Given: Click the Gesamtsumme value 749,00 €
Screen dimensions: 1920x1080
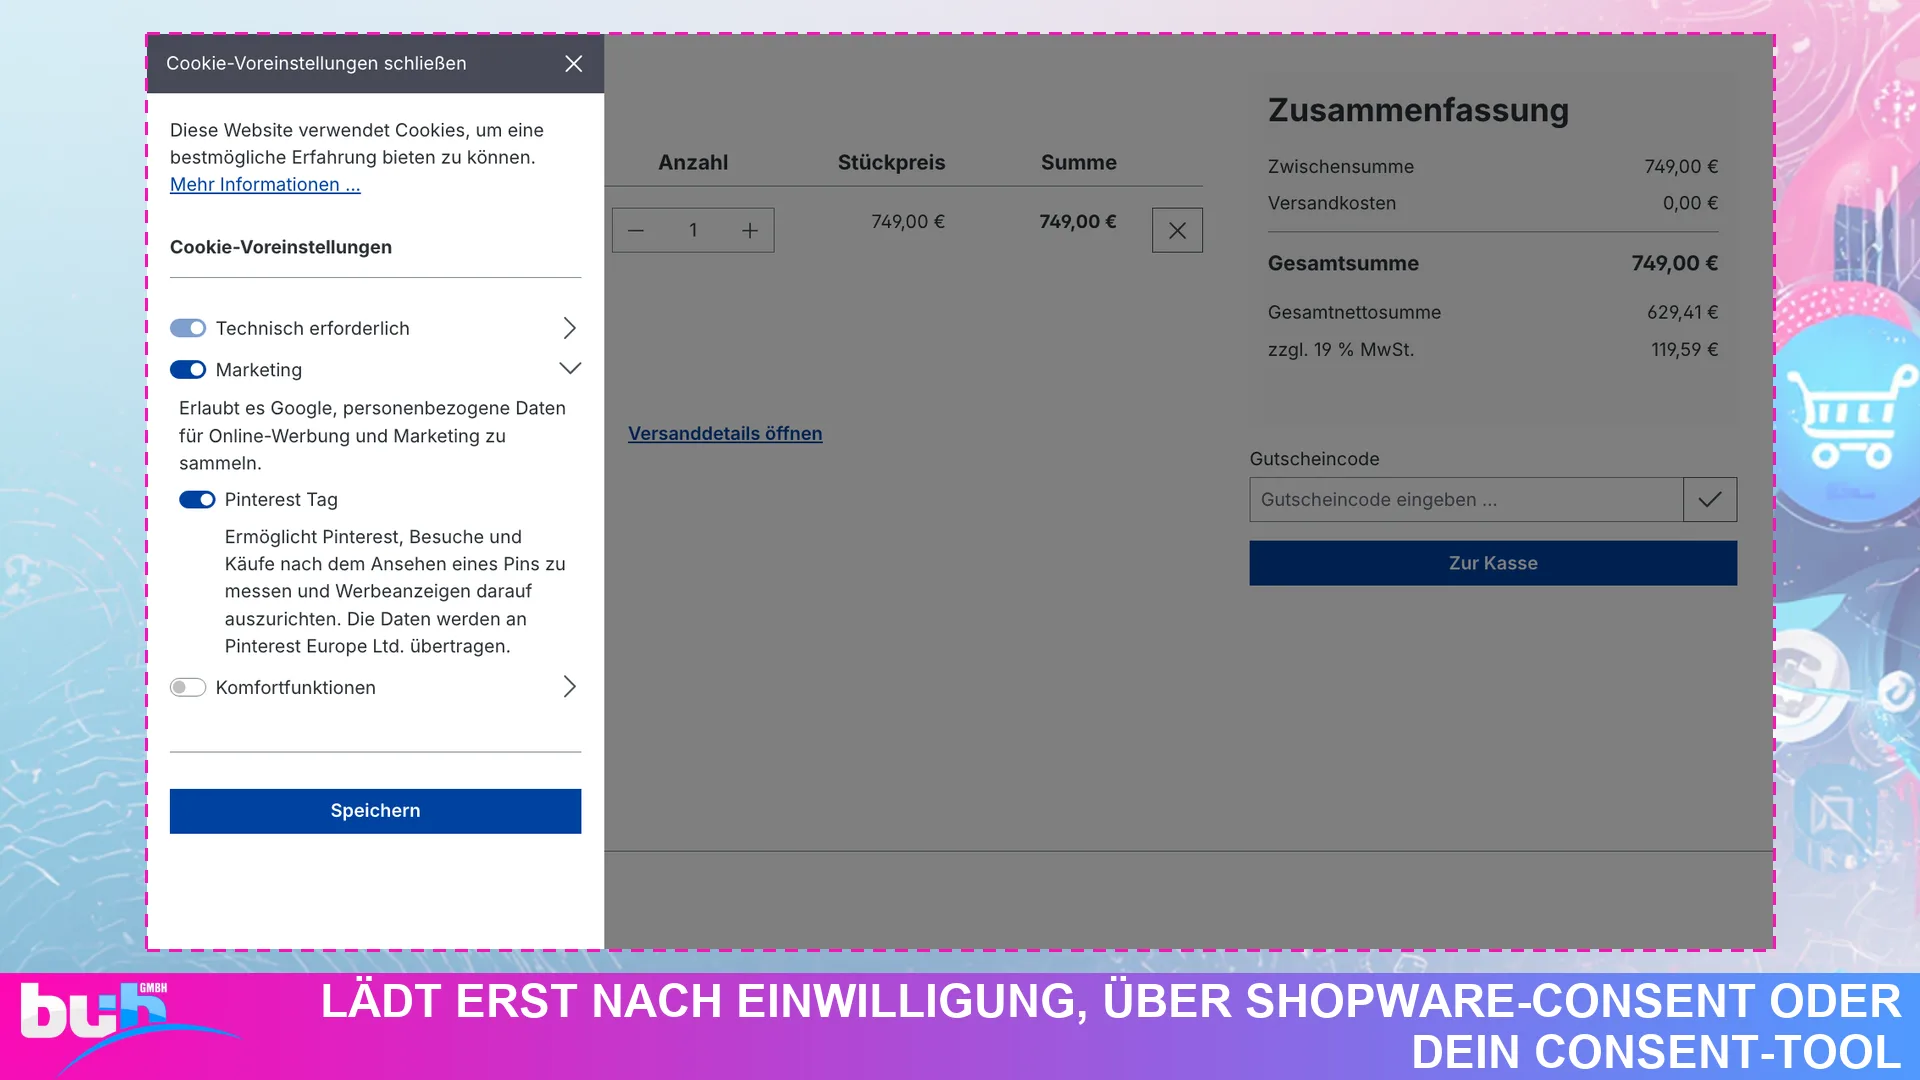Looking at the screenshot, I should [x=1675, y=263].
